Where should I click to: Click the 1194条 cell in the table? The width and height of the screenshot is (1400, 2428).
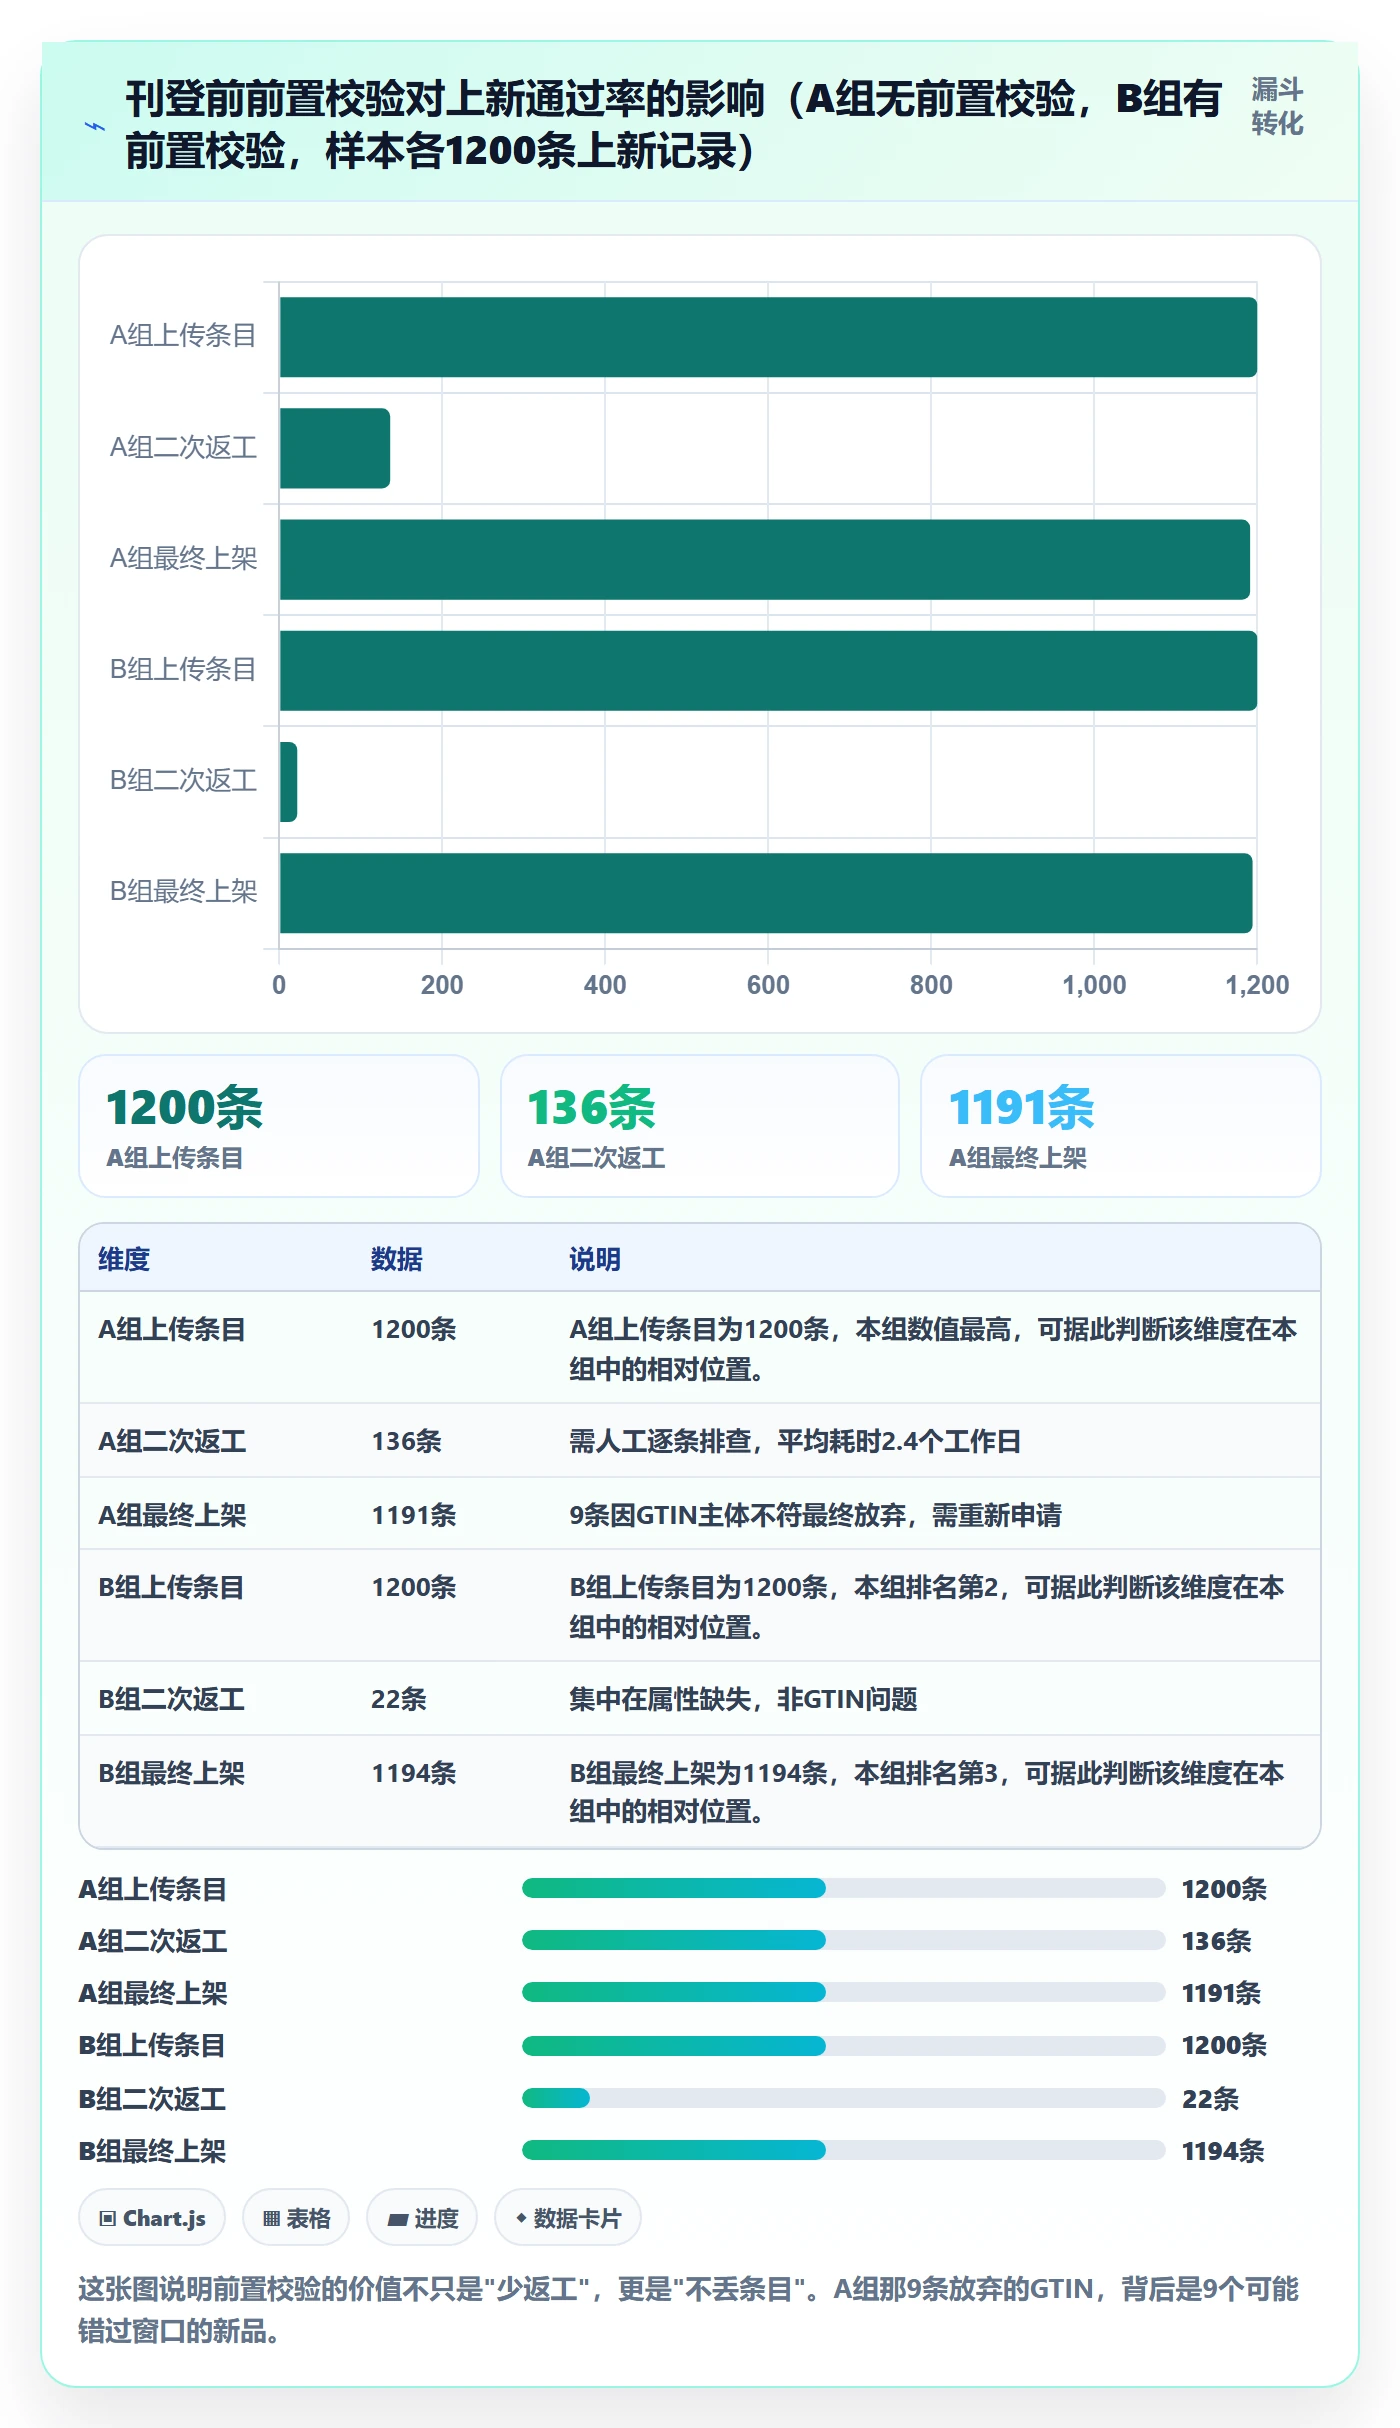(x=414, y=1773)
